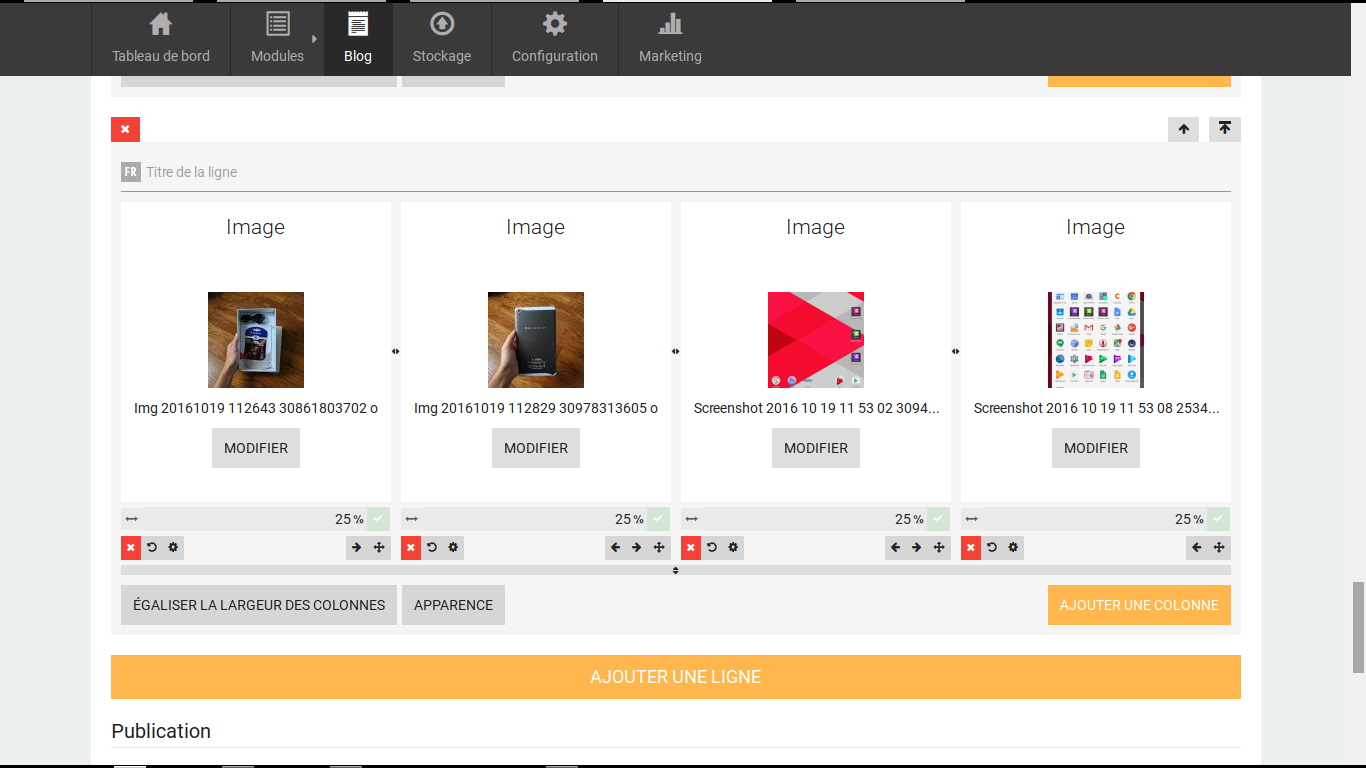Click the AJOUTER UNE LIGNE button
The image size is (1366, 768).
pyautogui.click(x=676, y=677)
